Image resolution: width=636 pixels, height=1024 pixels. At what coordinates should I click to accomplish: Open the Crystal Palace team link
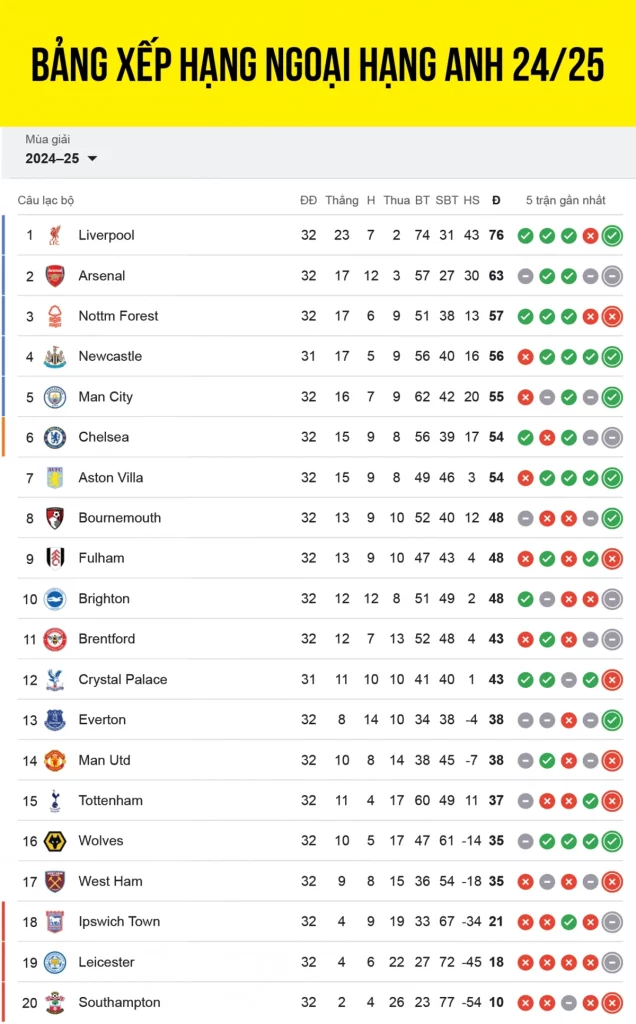pos(122,679)
